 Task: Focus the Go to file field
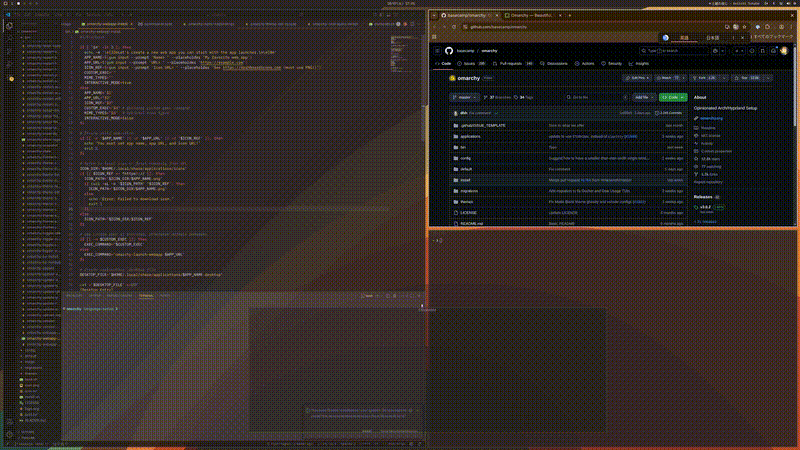[596, 97]
